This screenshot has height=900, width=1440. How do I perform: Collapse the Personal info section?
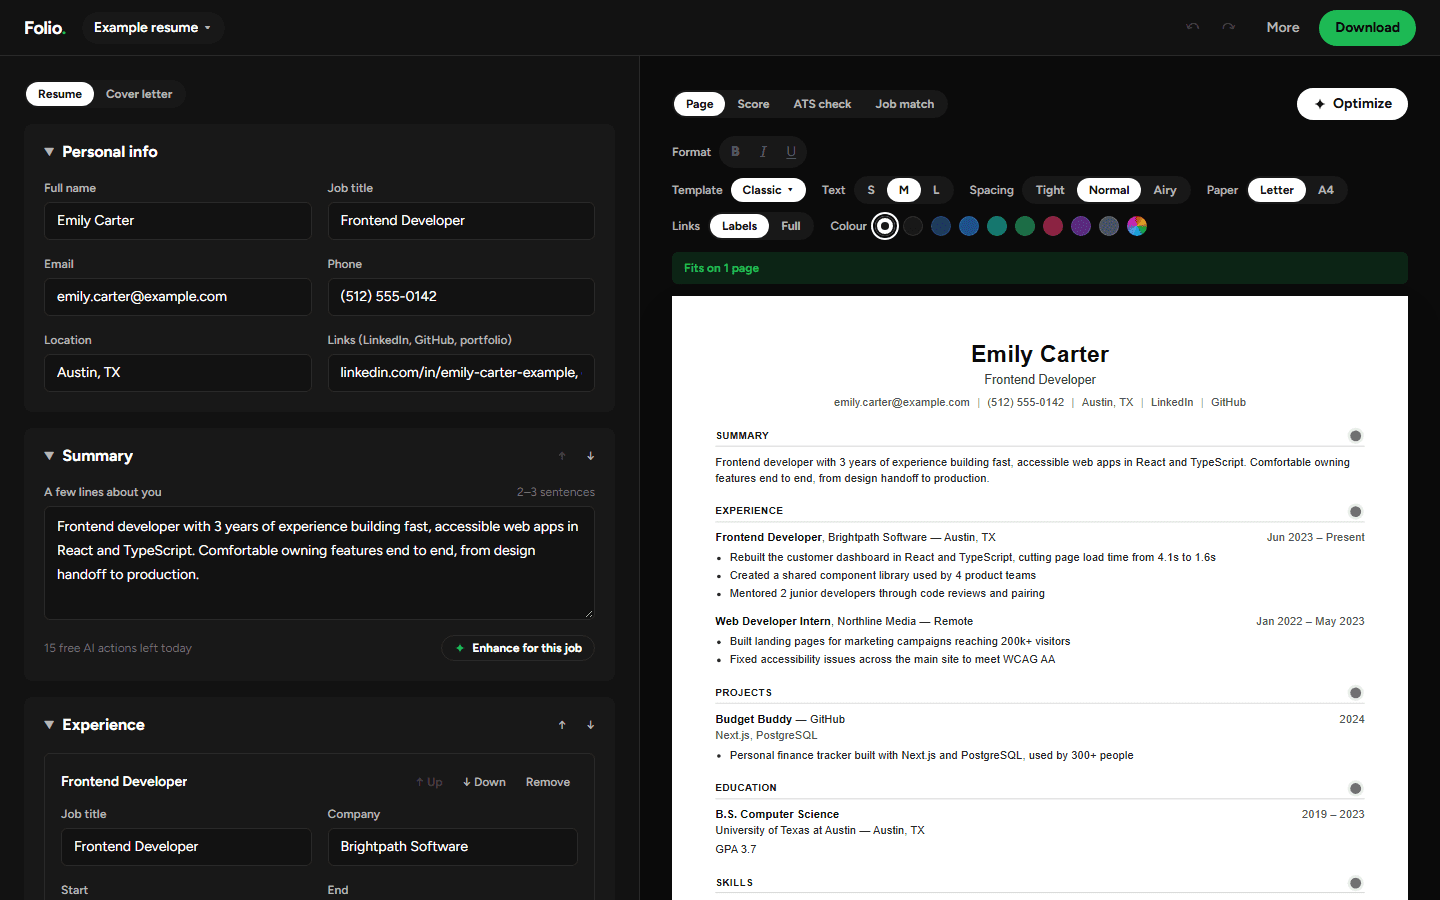tap(49, 152)
